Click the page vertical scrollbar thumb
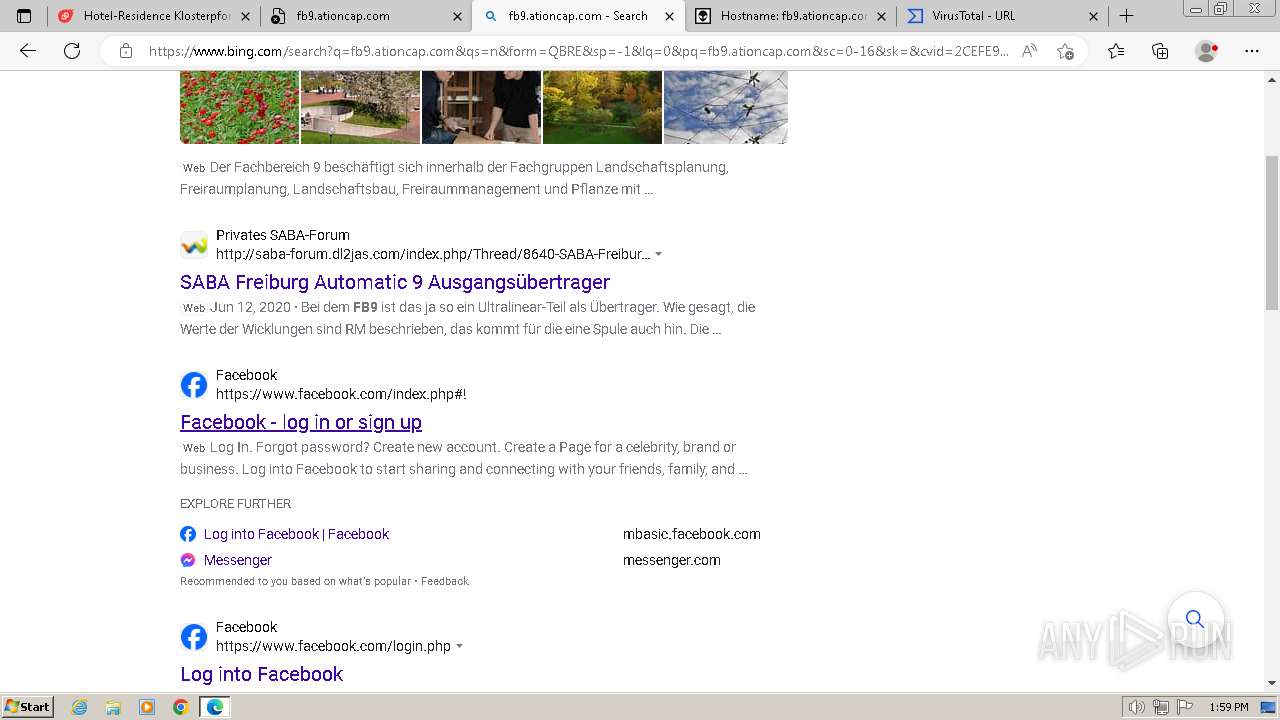 point(1271,232)
